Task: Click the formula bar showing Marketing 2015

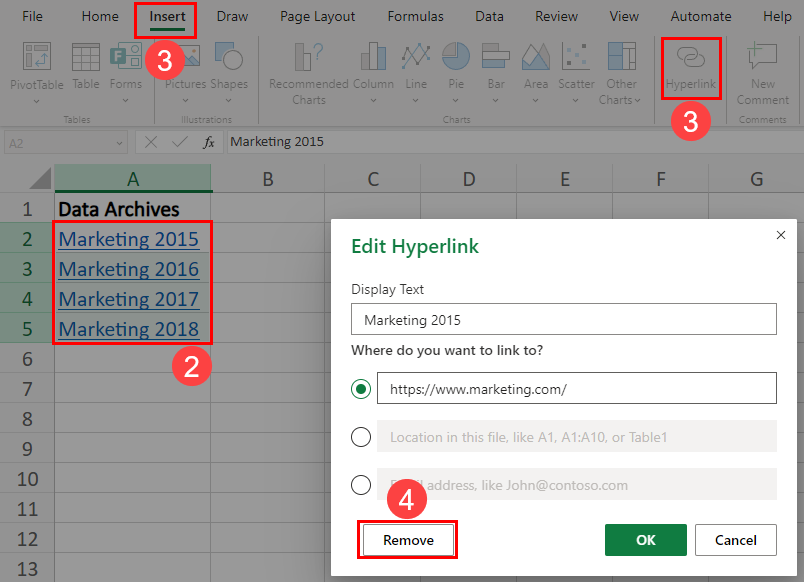Action: point(515,142)
